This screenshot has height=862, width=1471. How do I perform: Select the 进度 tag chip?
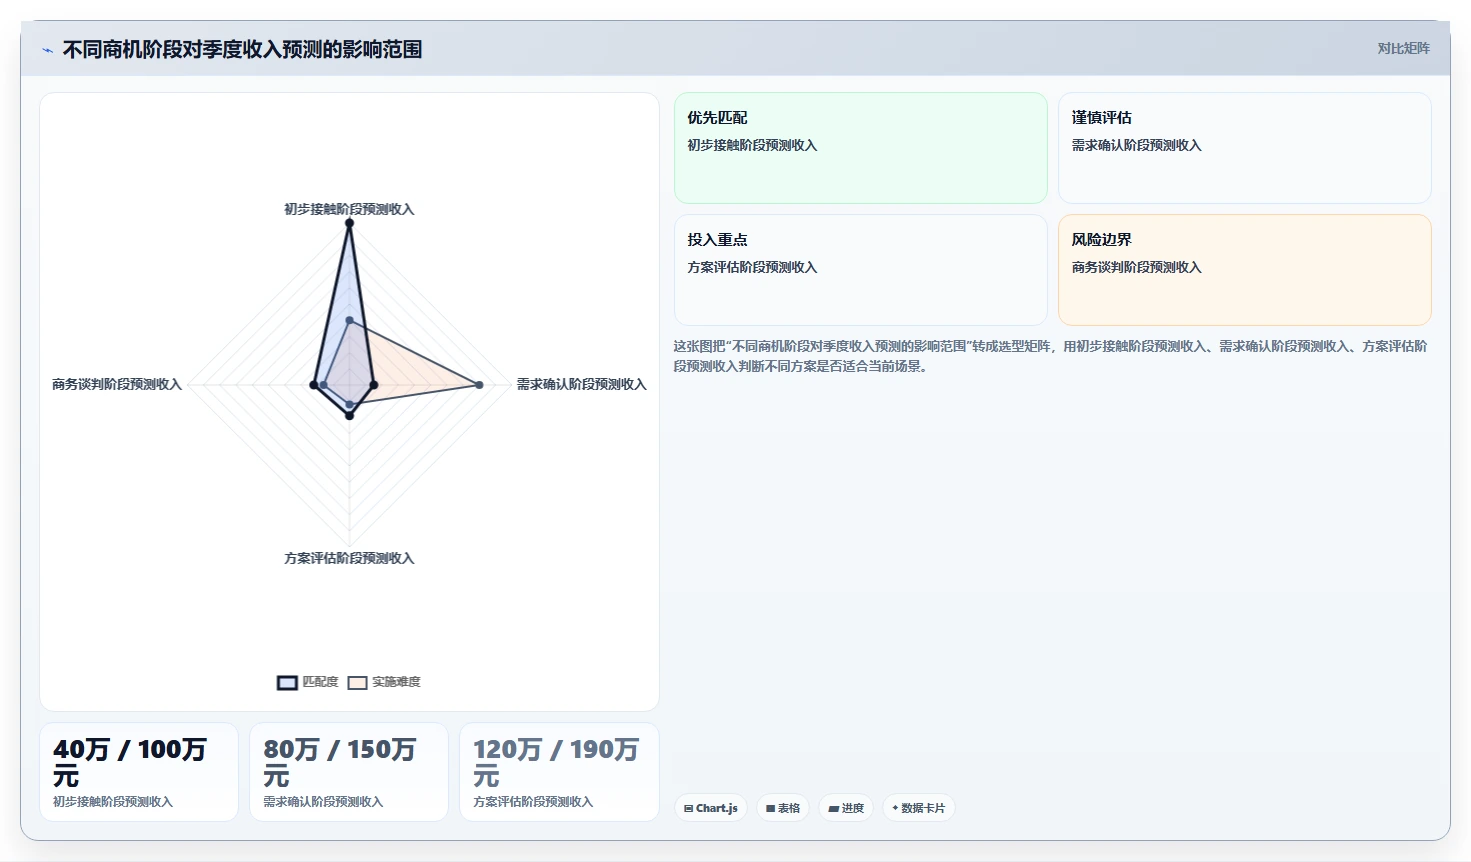coord(846,808)
